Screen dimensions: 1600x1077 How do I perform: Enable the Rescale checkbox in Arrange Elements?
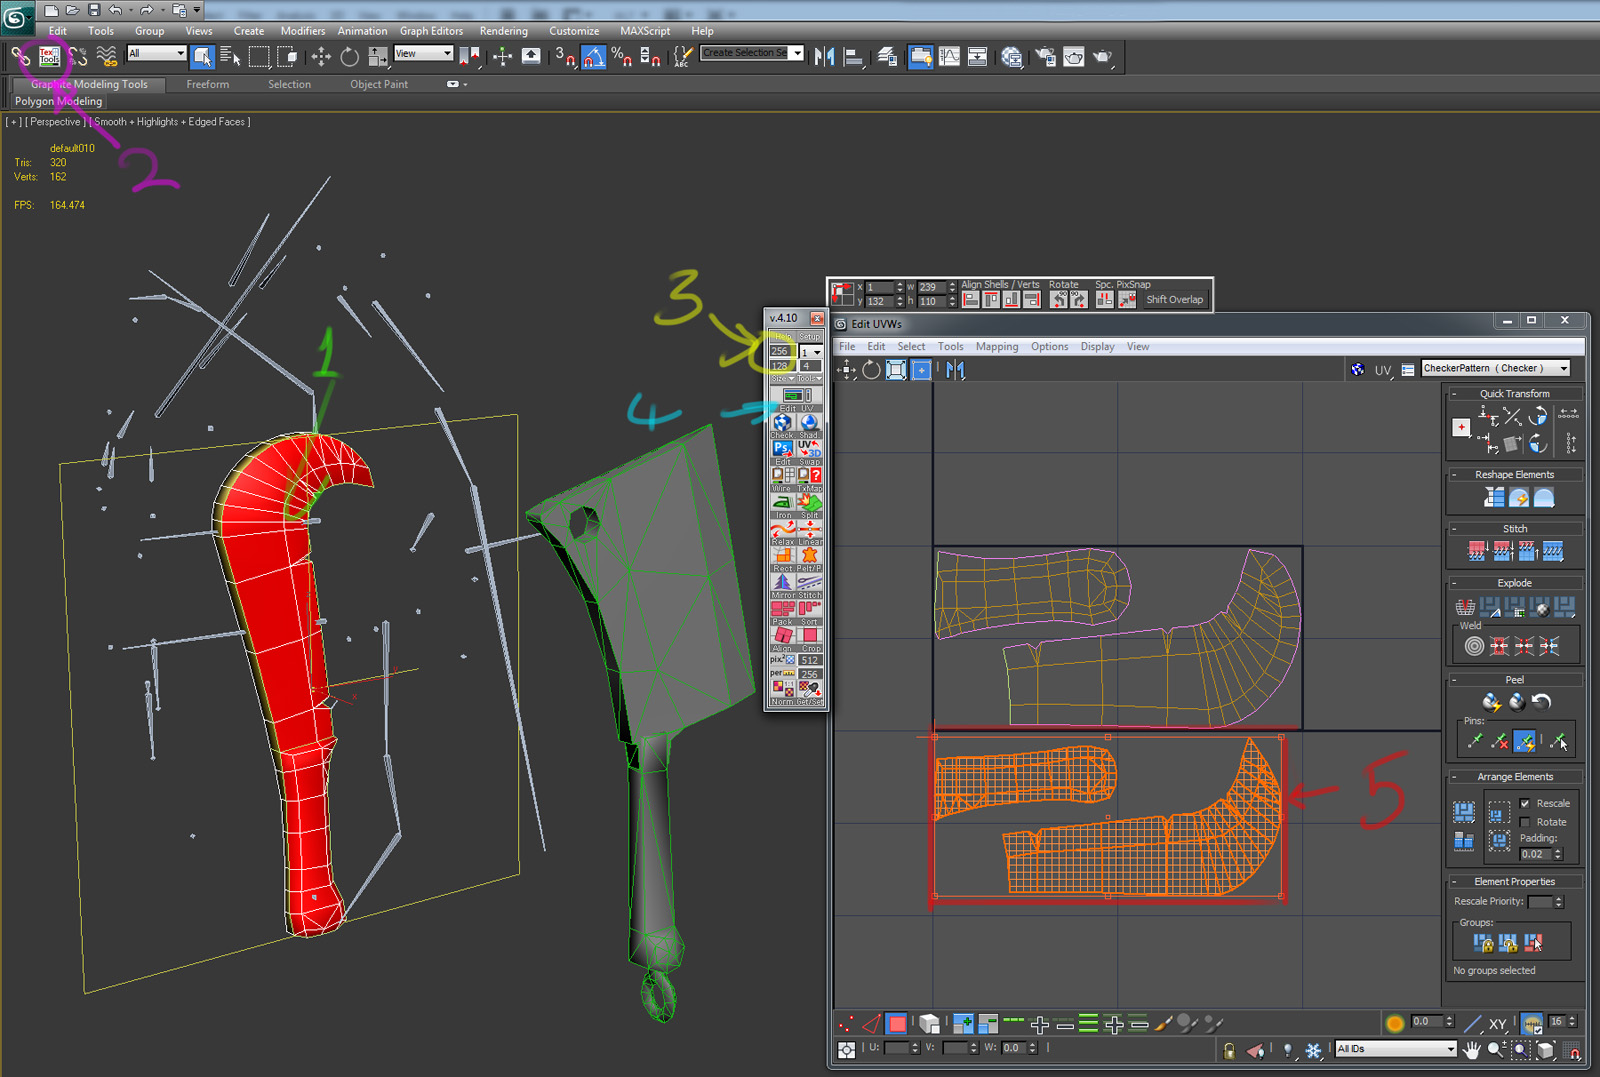click(1525, 803)
